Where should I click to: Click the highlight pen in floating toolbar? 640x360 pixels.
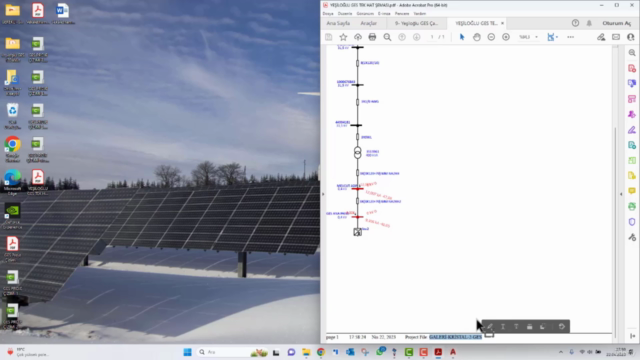point(490,327)
